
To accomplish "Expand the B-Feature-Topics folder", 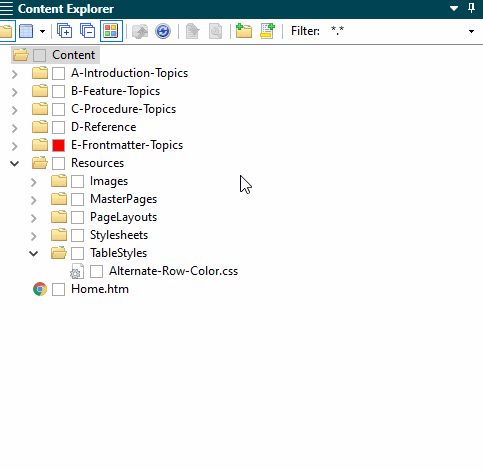I will (14, 92).
